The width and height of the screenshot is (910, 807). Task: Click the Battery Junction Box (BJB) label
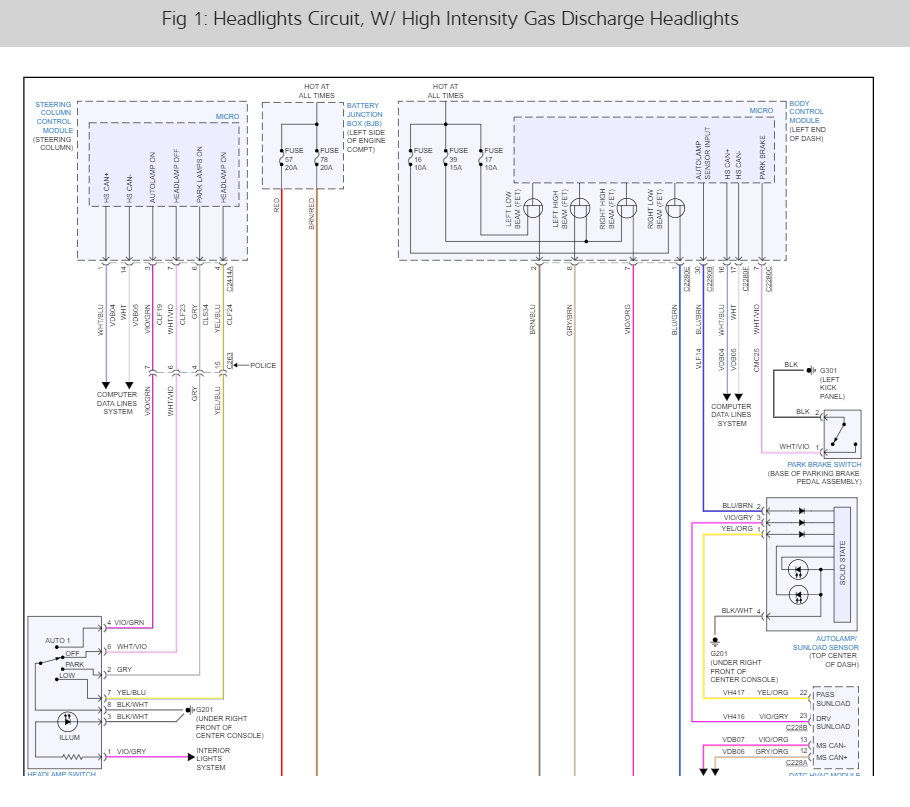pyautogui.click(x=364, y=114)
